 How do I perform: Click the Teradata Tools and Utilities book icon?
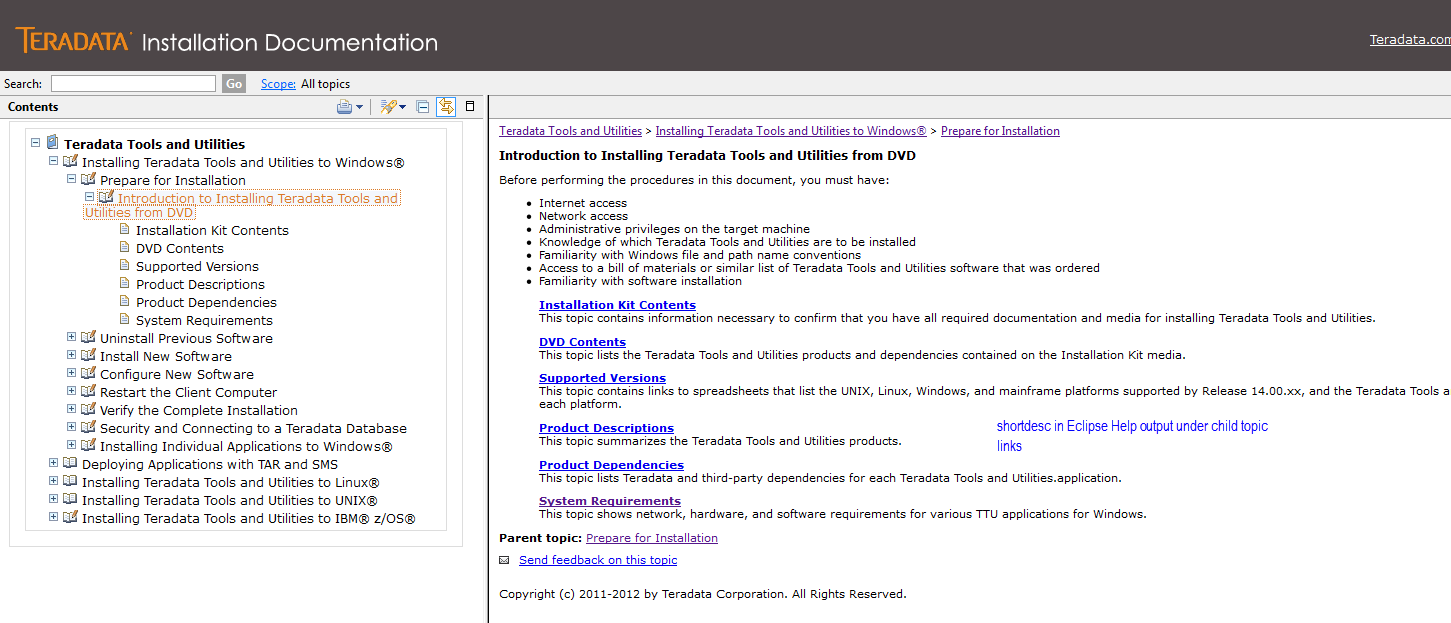[x=52, y=143]
